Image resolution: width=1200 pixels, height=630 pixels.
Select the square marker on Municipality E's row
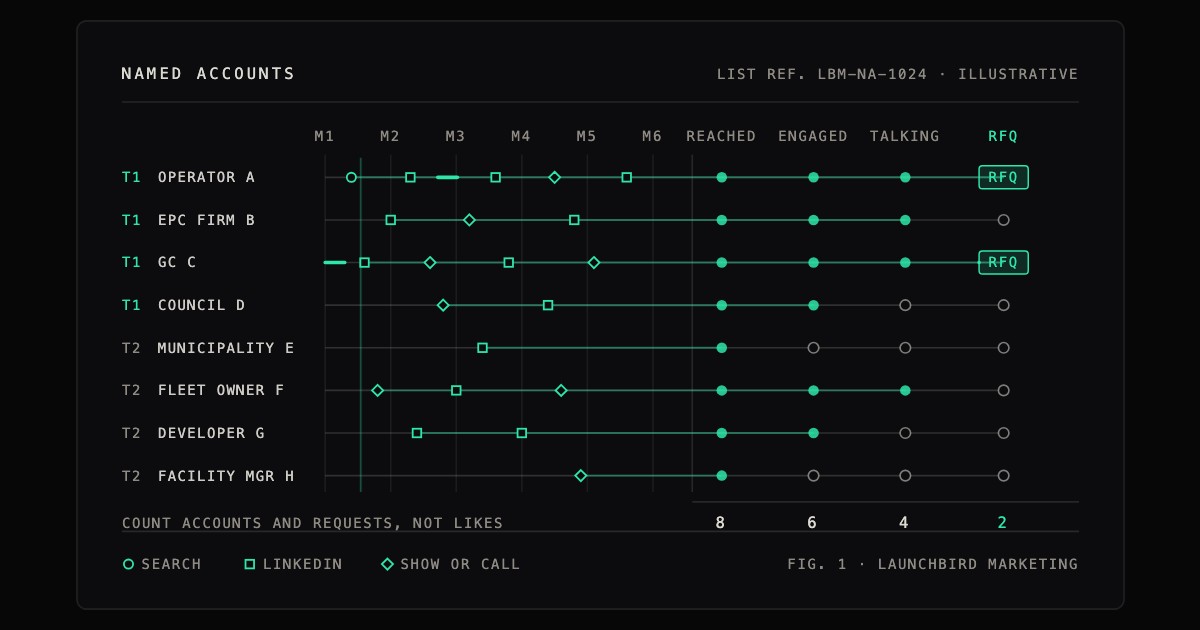[482, 348]
